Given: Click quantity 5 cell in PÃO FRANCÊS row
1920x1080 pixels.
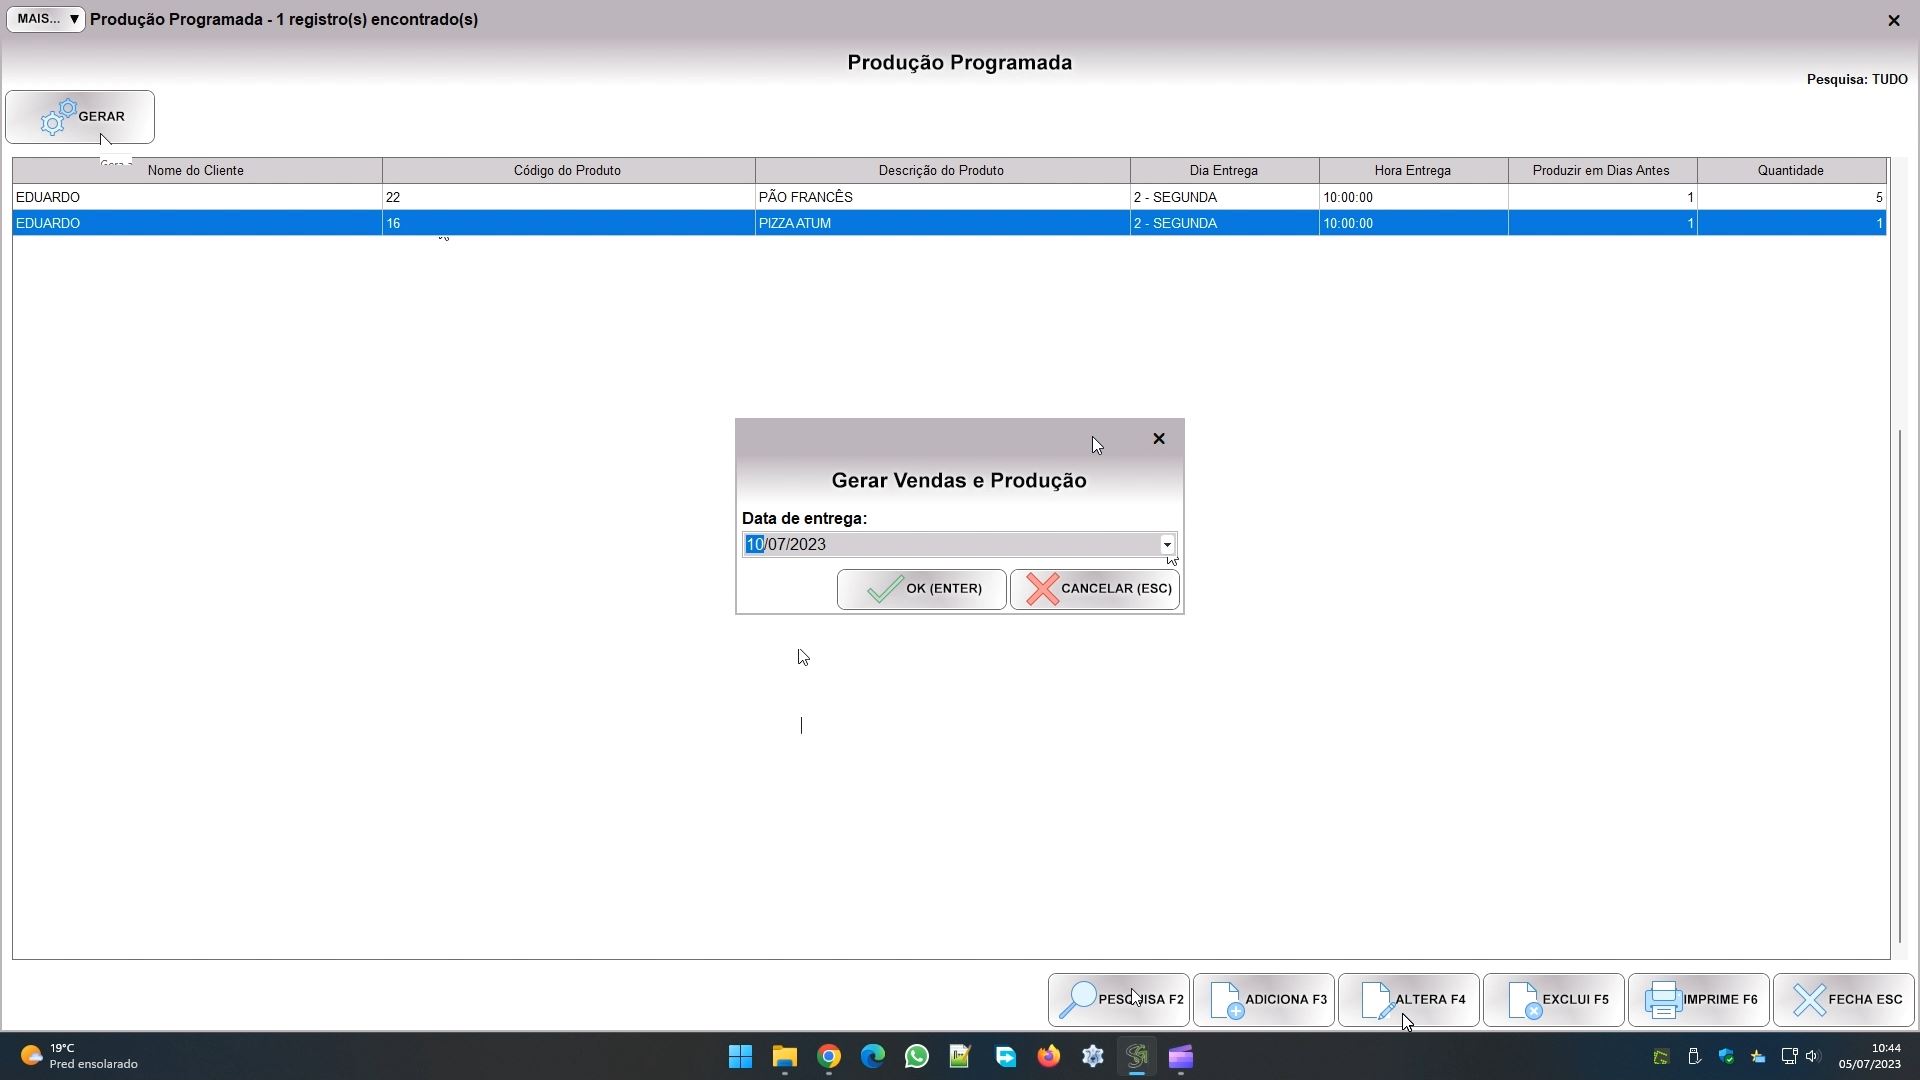Looking at the screenshot, I should [x=1791, y=198].
